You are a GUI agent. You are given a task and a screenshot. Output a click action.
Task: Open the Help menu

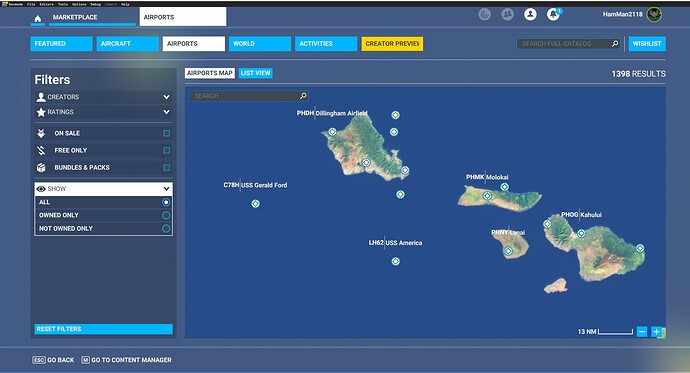pyautogui.click(x=125, y=4)
